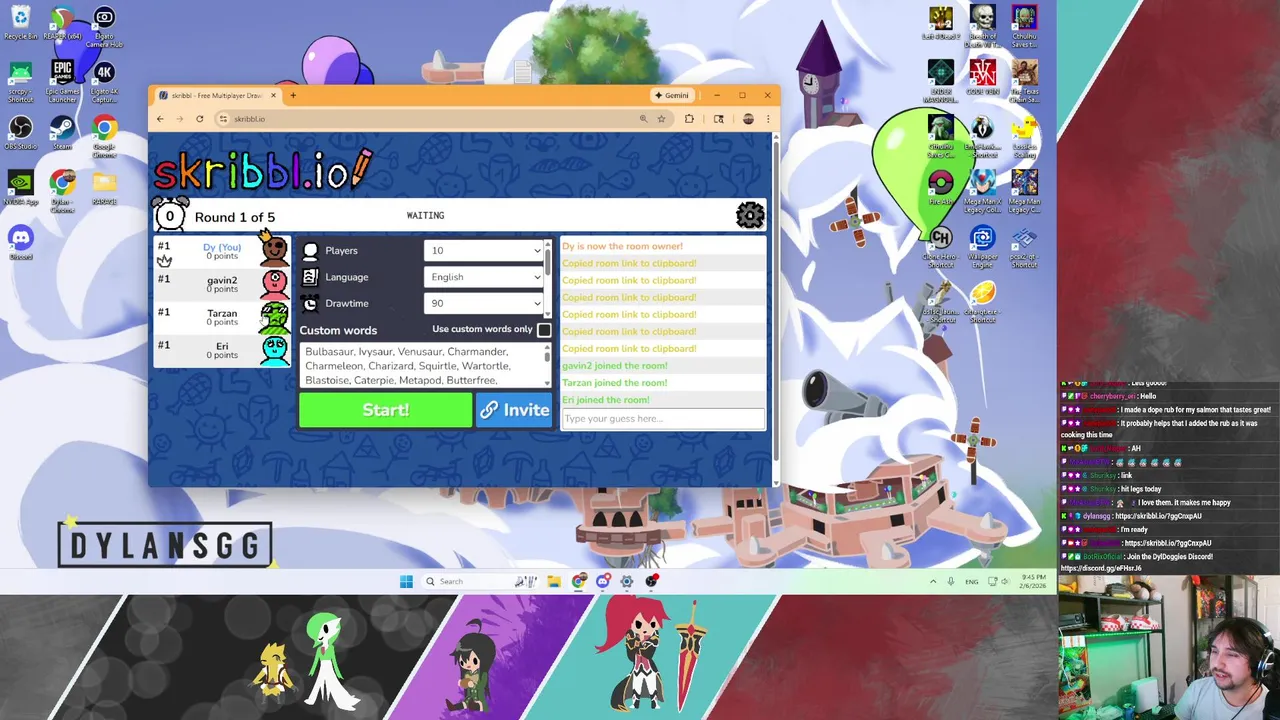The height and width of the screenshot is (720, 1280).
Task: Open Discord desktop shortcut
Action: [x=21, y=243]
